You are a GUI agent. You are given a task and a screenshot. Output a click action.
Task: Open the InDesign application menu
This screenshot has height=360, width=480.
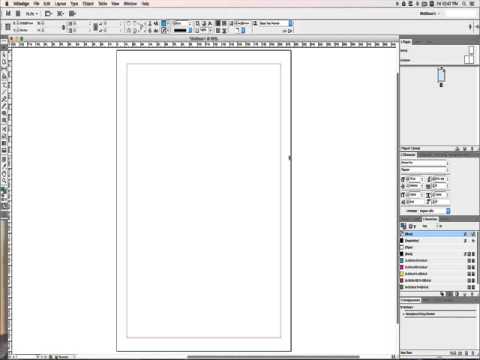click(x=21, y=4)
